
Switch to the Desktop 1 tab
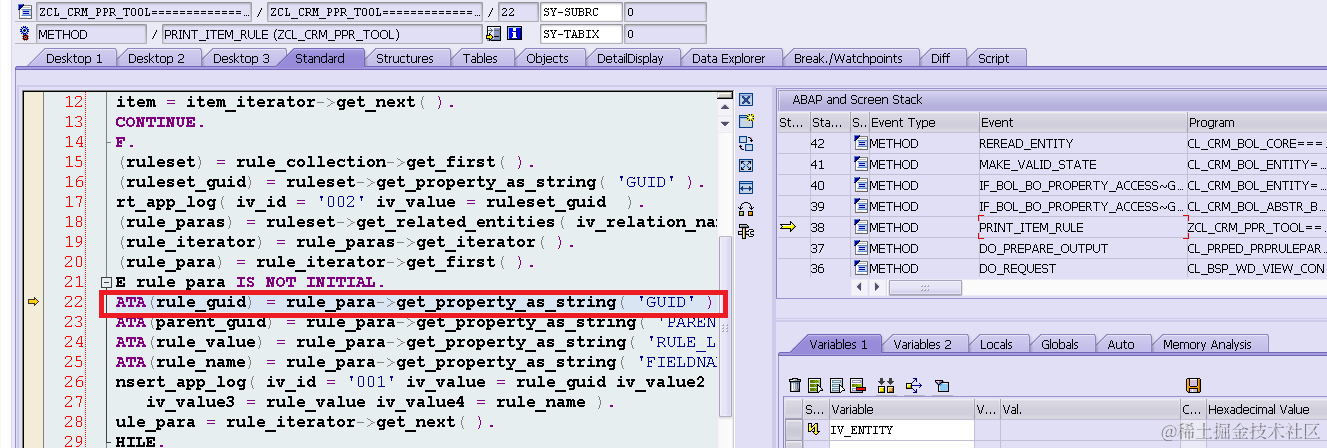[x=74, y=58]
